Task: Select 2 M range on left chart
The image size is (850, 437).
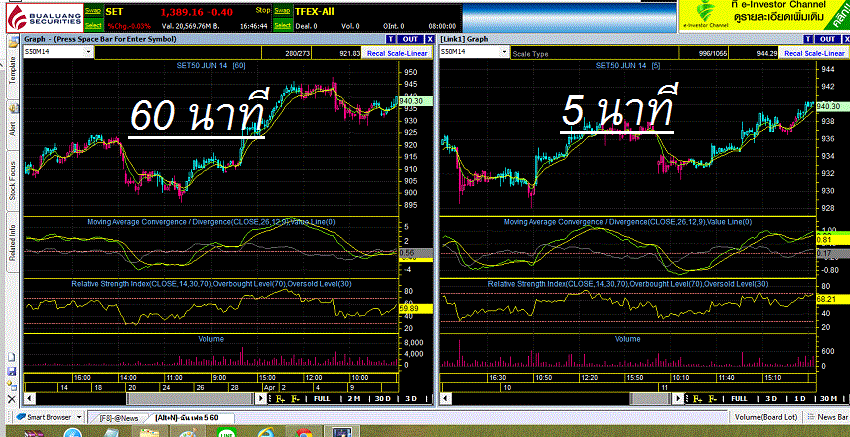Action: click(353, 399)
